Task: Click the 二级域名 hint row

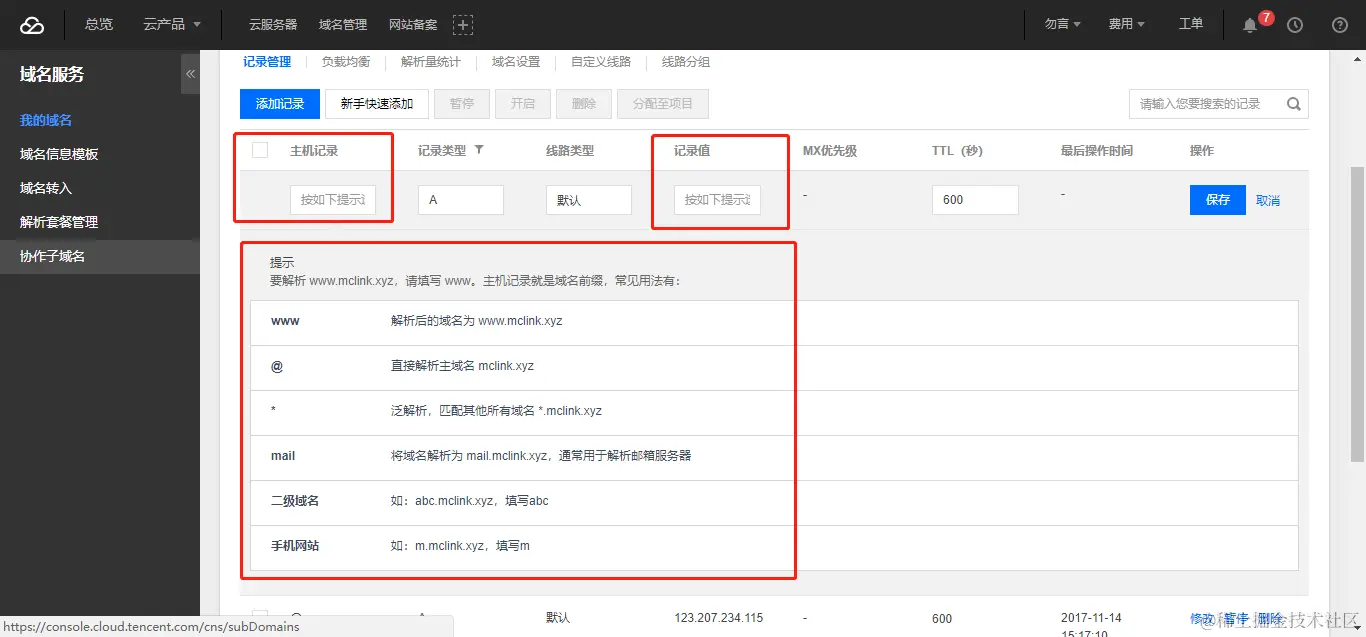Action: coord(774,501)
